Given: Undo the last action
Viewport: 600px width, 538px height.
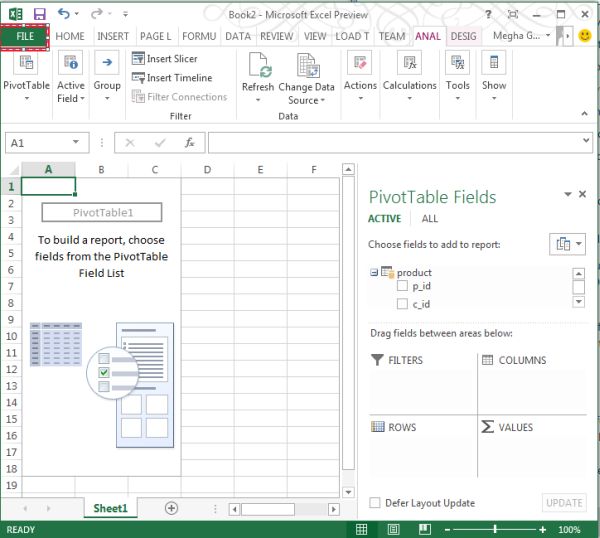Looking at the screenshot, I should coord(64,14).
